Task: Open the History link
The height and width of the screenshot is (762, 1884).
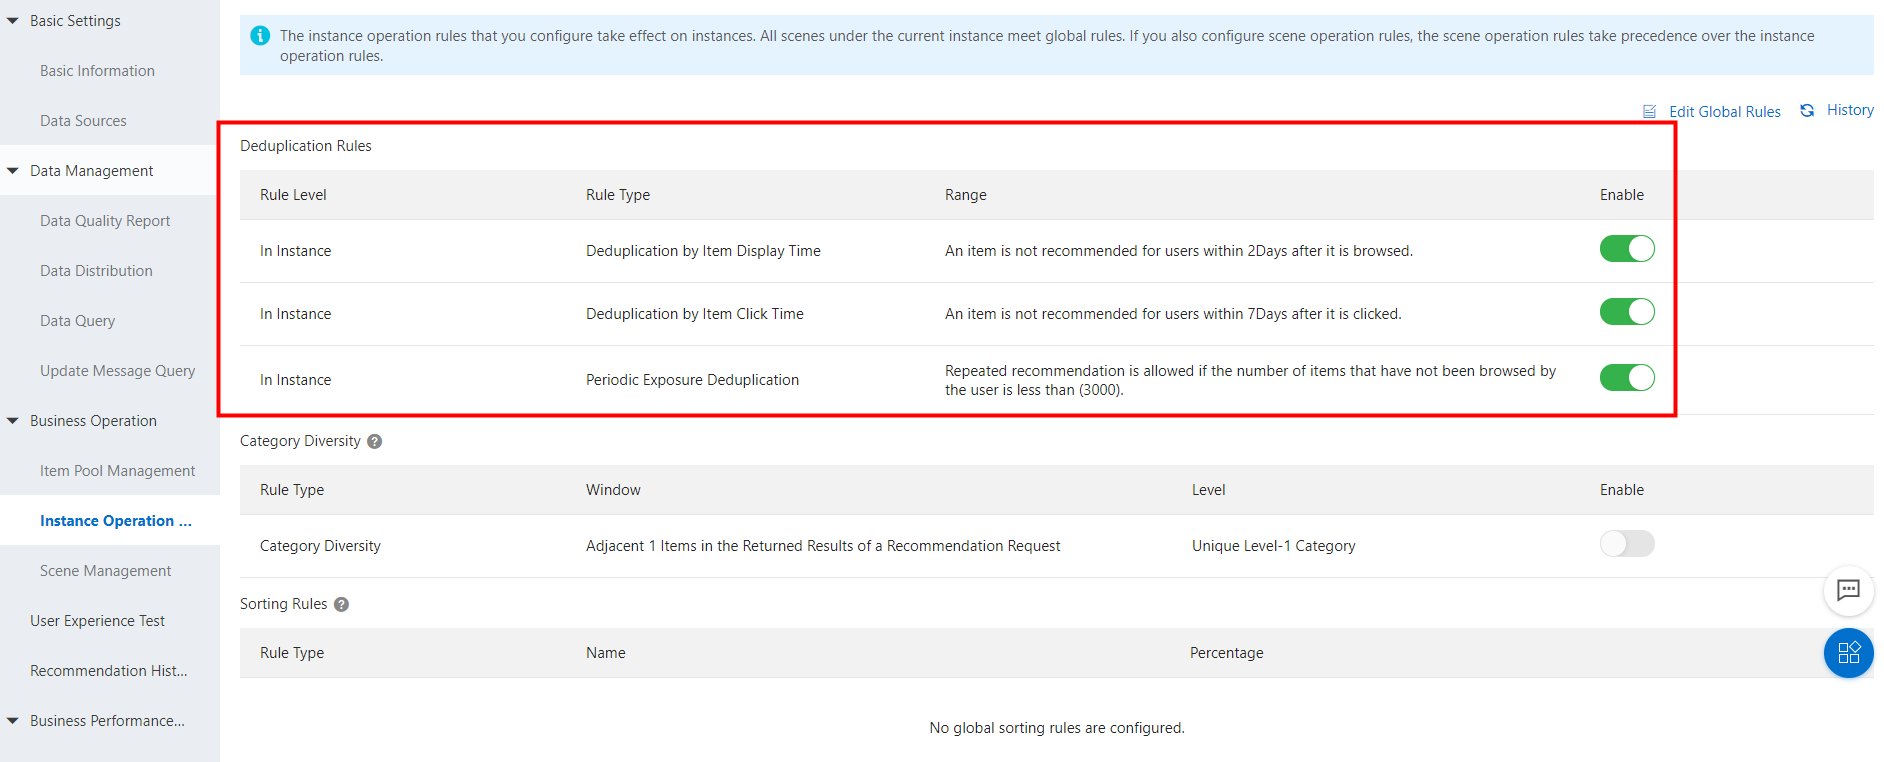Action: pyautogui.click(x=1850, y=110)
